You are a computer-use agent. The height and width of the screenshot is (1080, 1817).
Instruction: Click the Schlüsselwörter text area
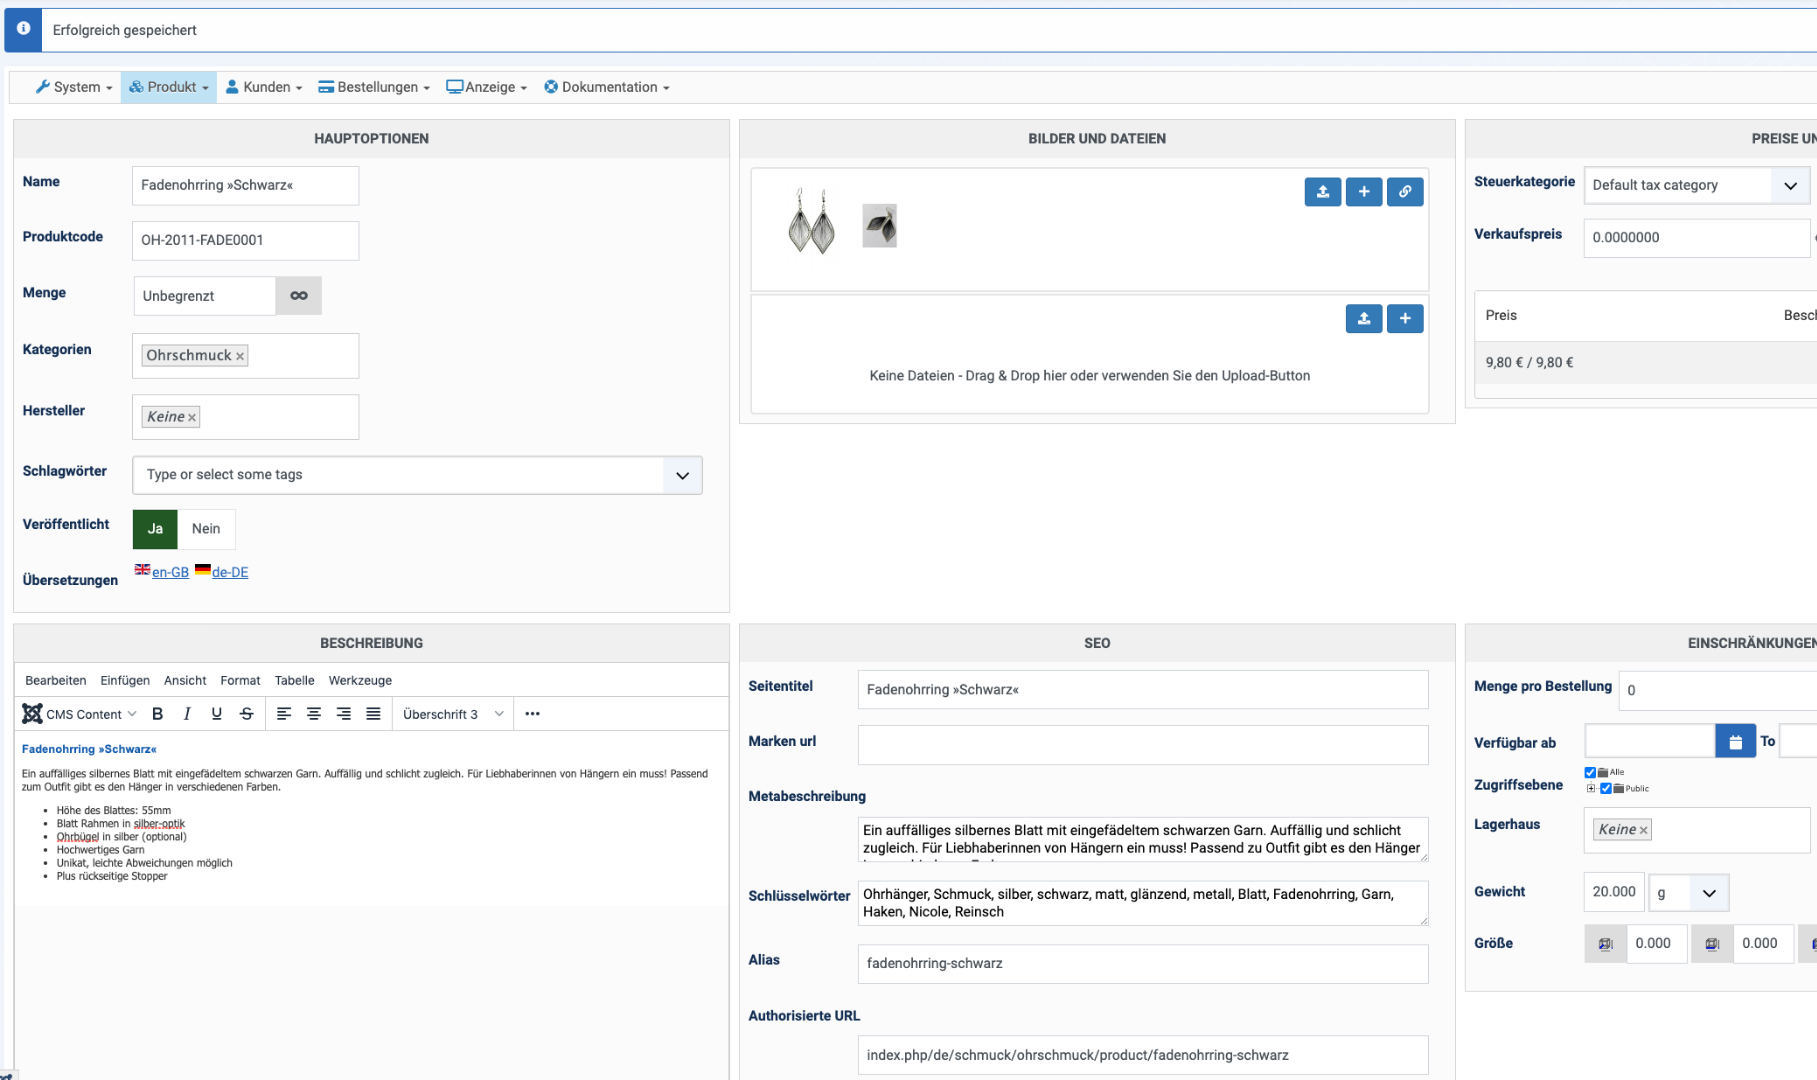(x=1143, y=903)
